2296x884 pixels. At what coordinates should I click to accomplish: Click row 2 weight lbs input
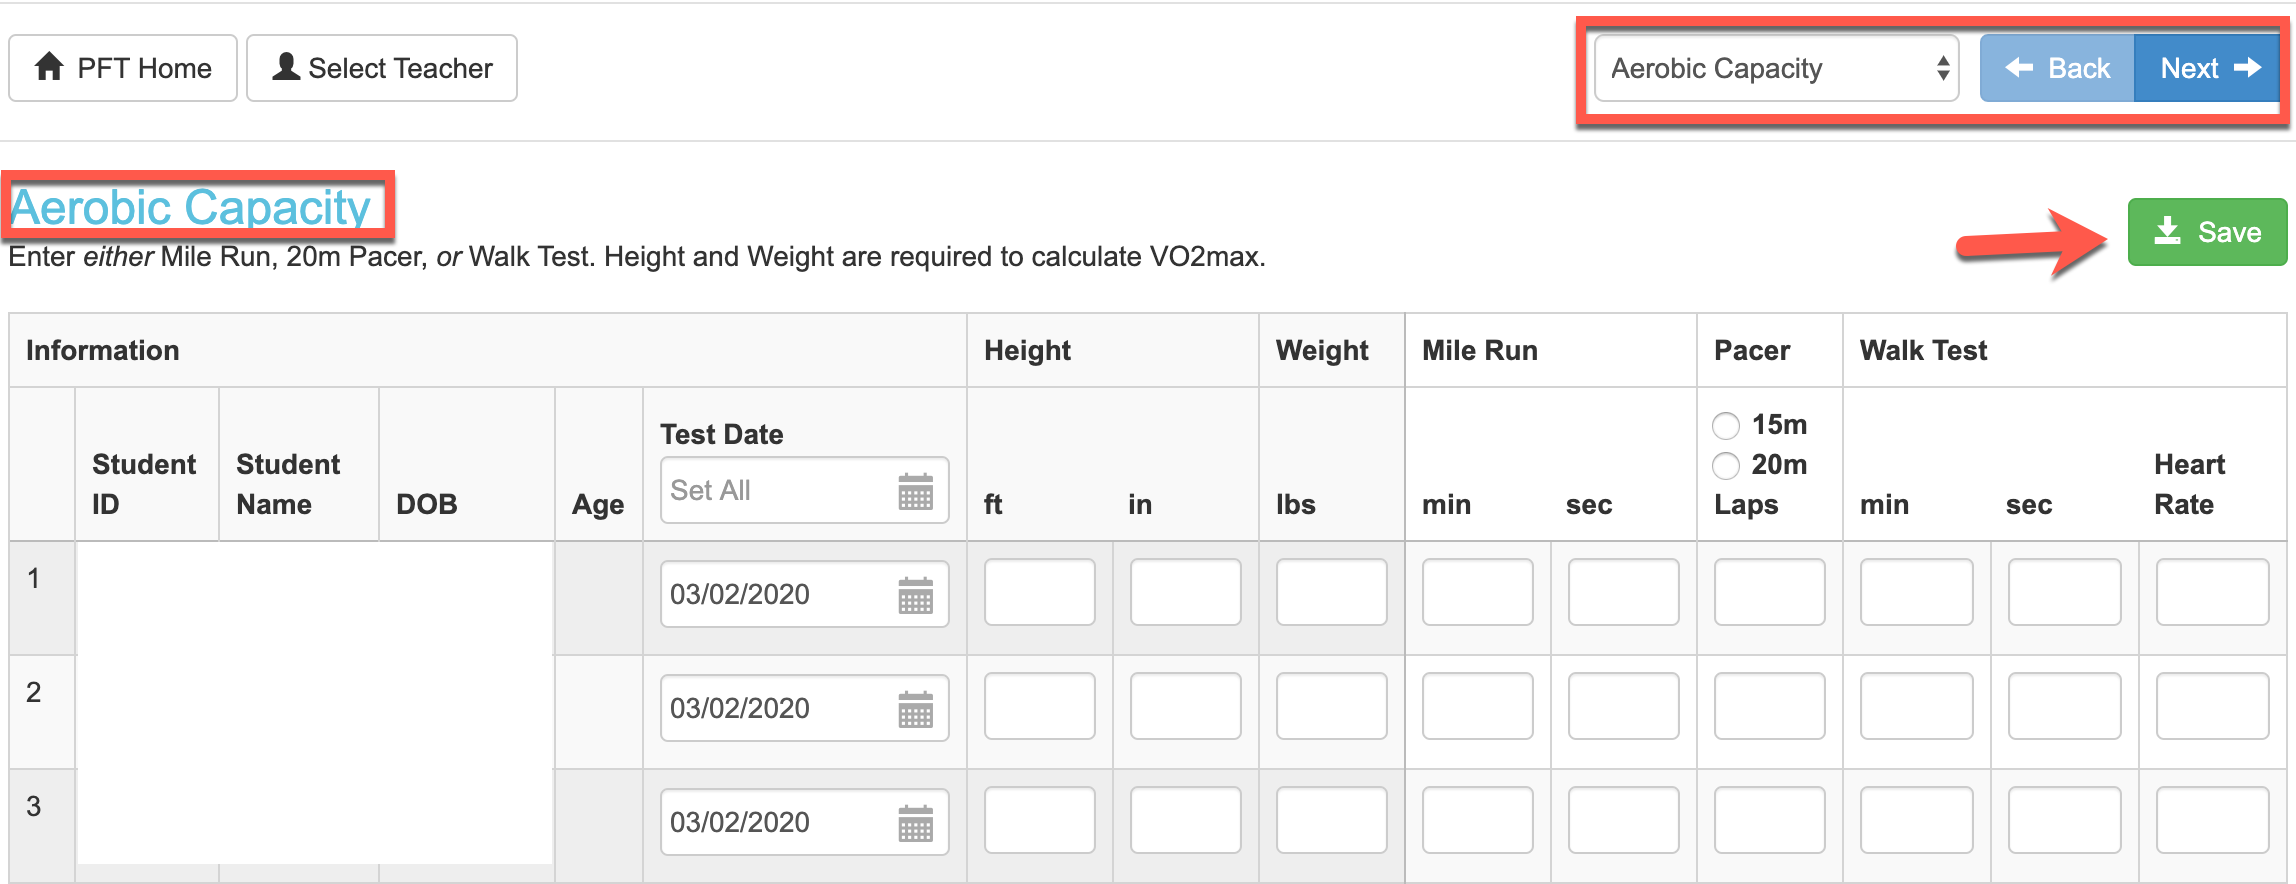[x=1332, y=707]
